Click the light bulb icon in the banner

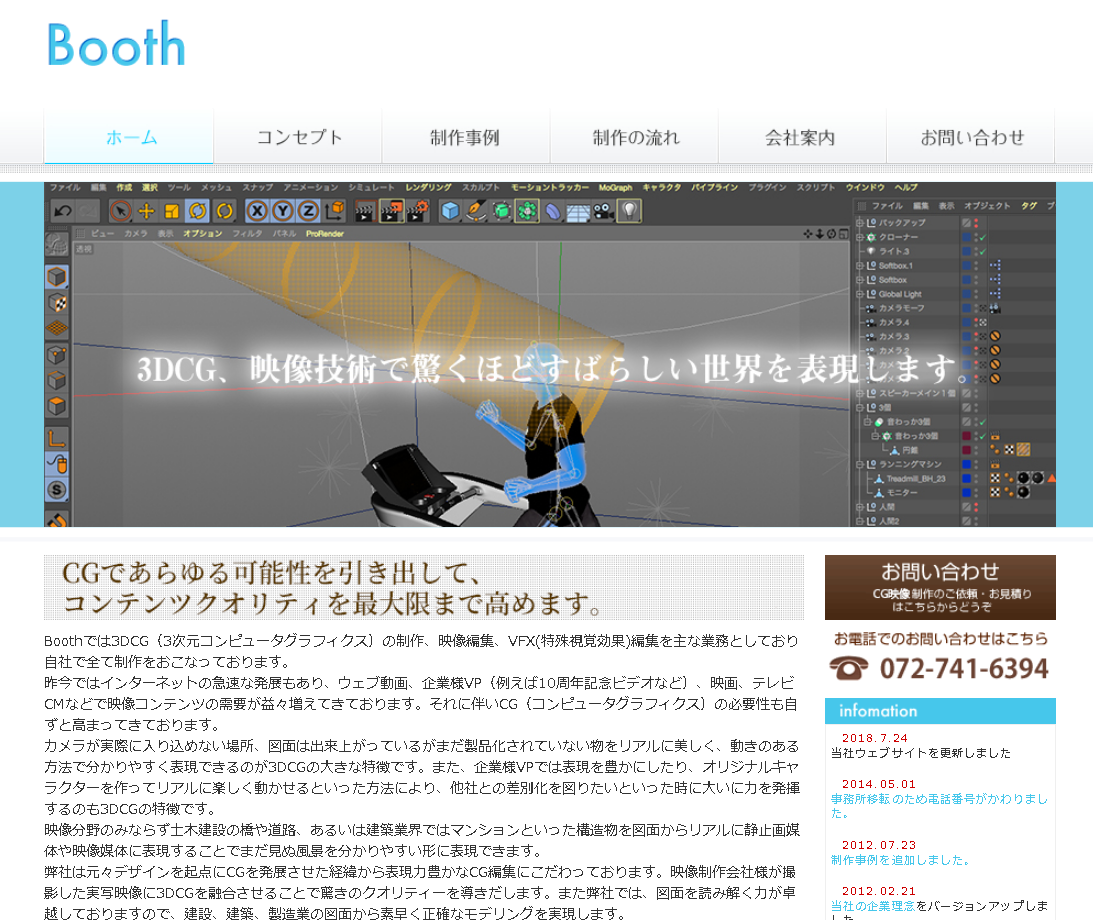(x=629, y=210)
